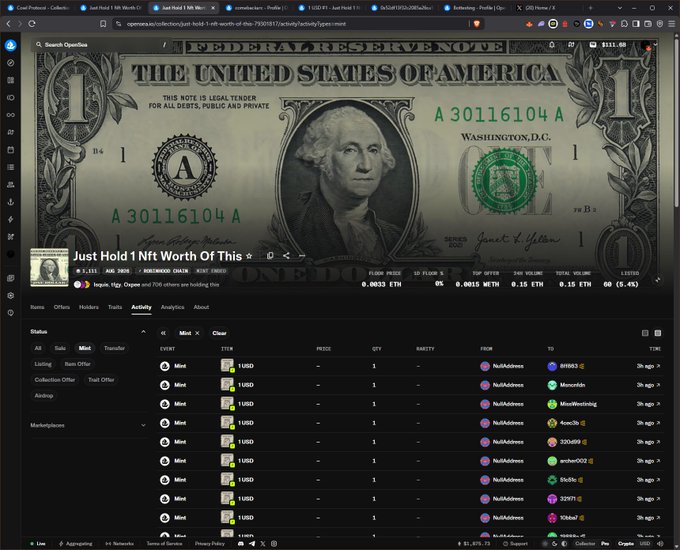The height and width of the screenshot is (550, 680).
Task: Open the browser hamburger menu
Action: 671,24
